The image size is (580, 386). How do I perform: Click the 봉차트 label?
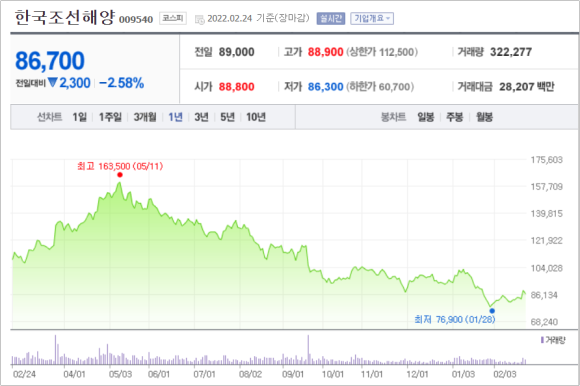coord(394,117)
